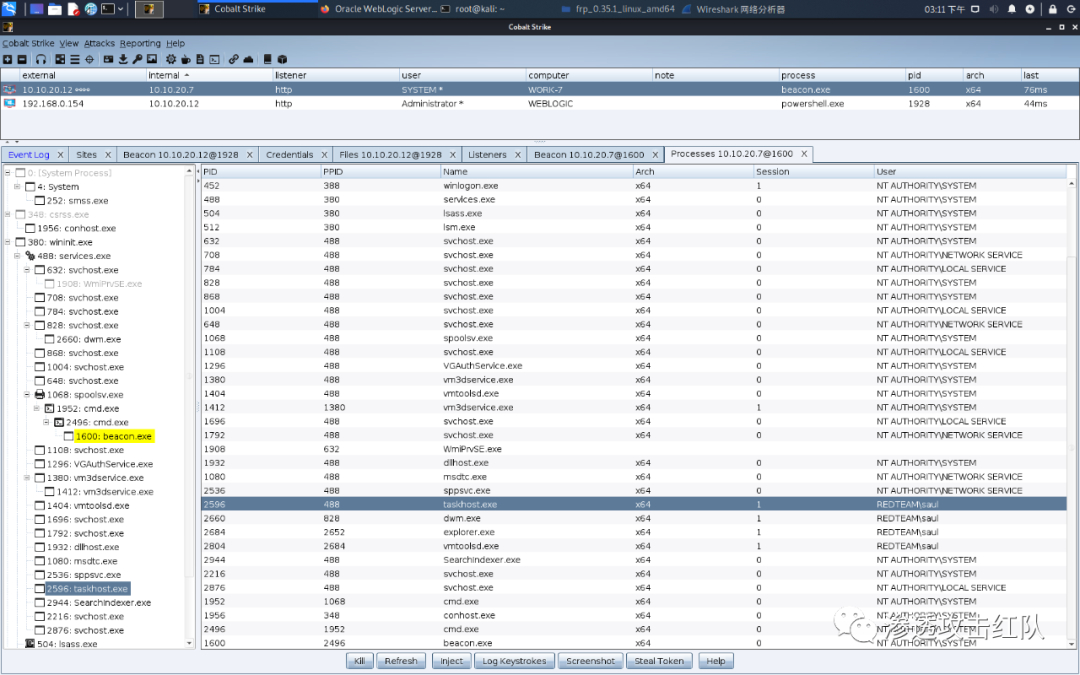1080x675 pixels.
Task: Click the gear payload generator icon
Action: pos(171,59)
